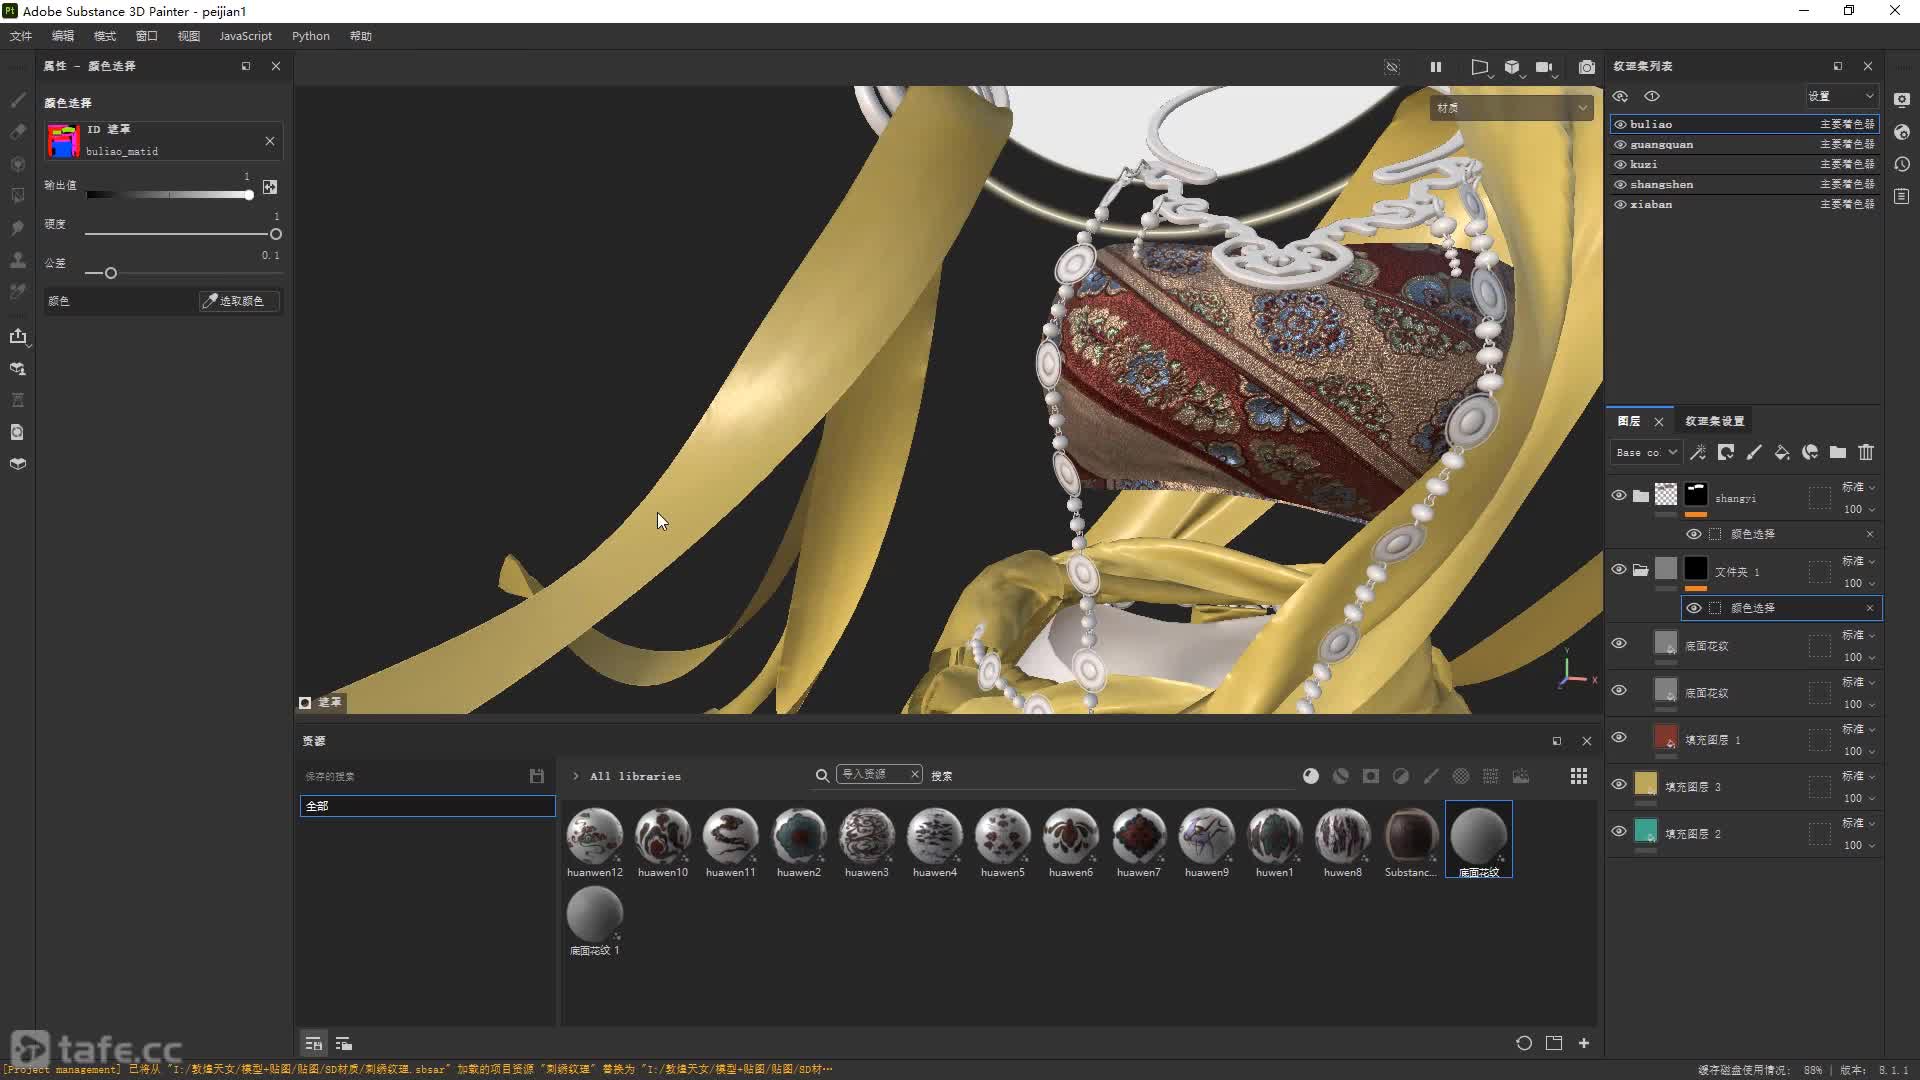Open opacity dropdown for 文件夹 1 layer
Screen dimensions: 1920x1080
point(1859,583)
